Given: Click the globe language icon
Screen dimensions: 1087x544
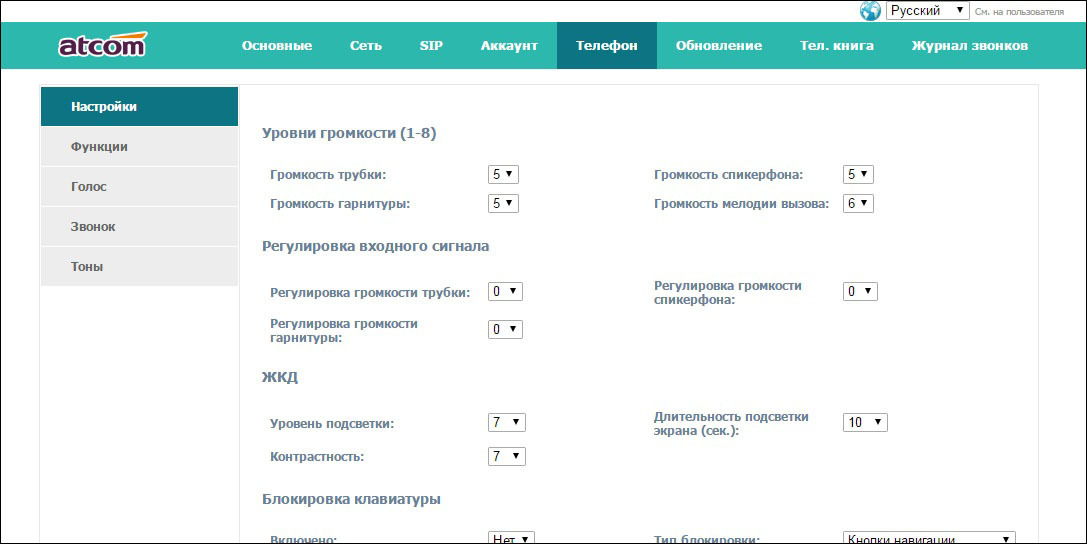Looking at the screenshot, I should pos(870,11).
